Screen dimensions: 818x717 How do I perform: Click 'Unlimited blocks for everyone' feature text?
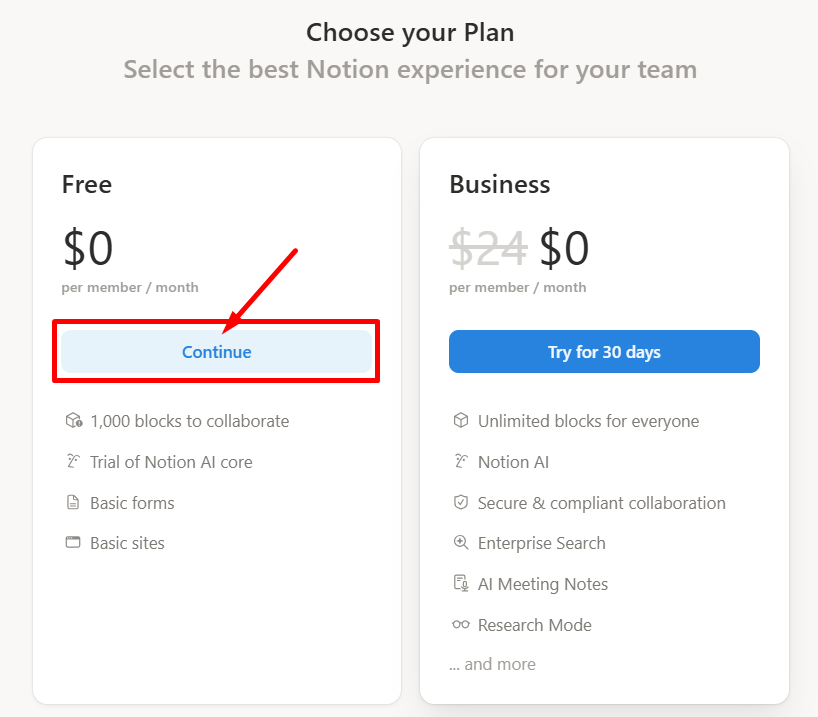[588, 421]
